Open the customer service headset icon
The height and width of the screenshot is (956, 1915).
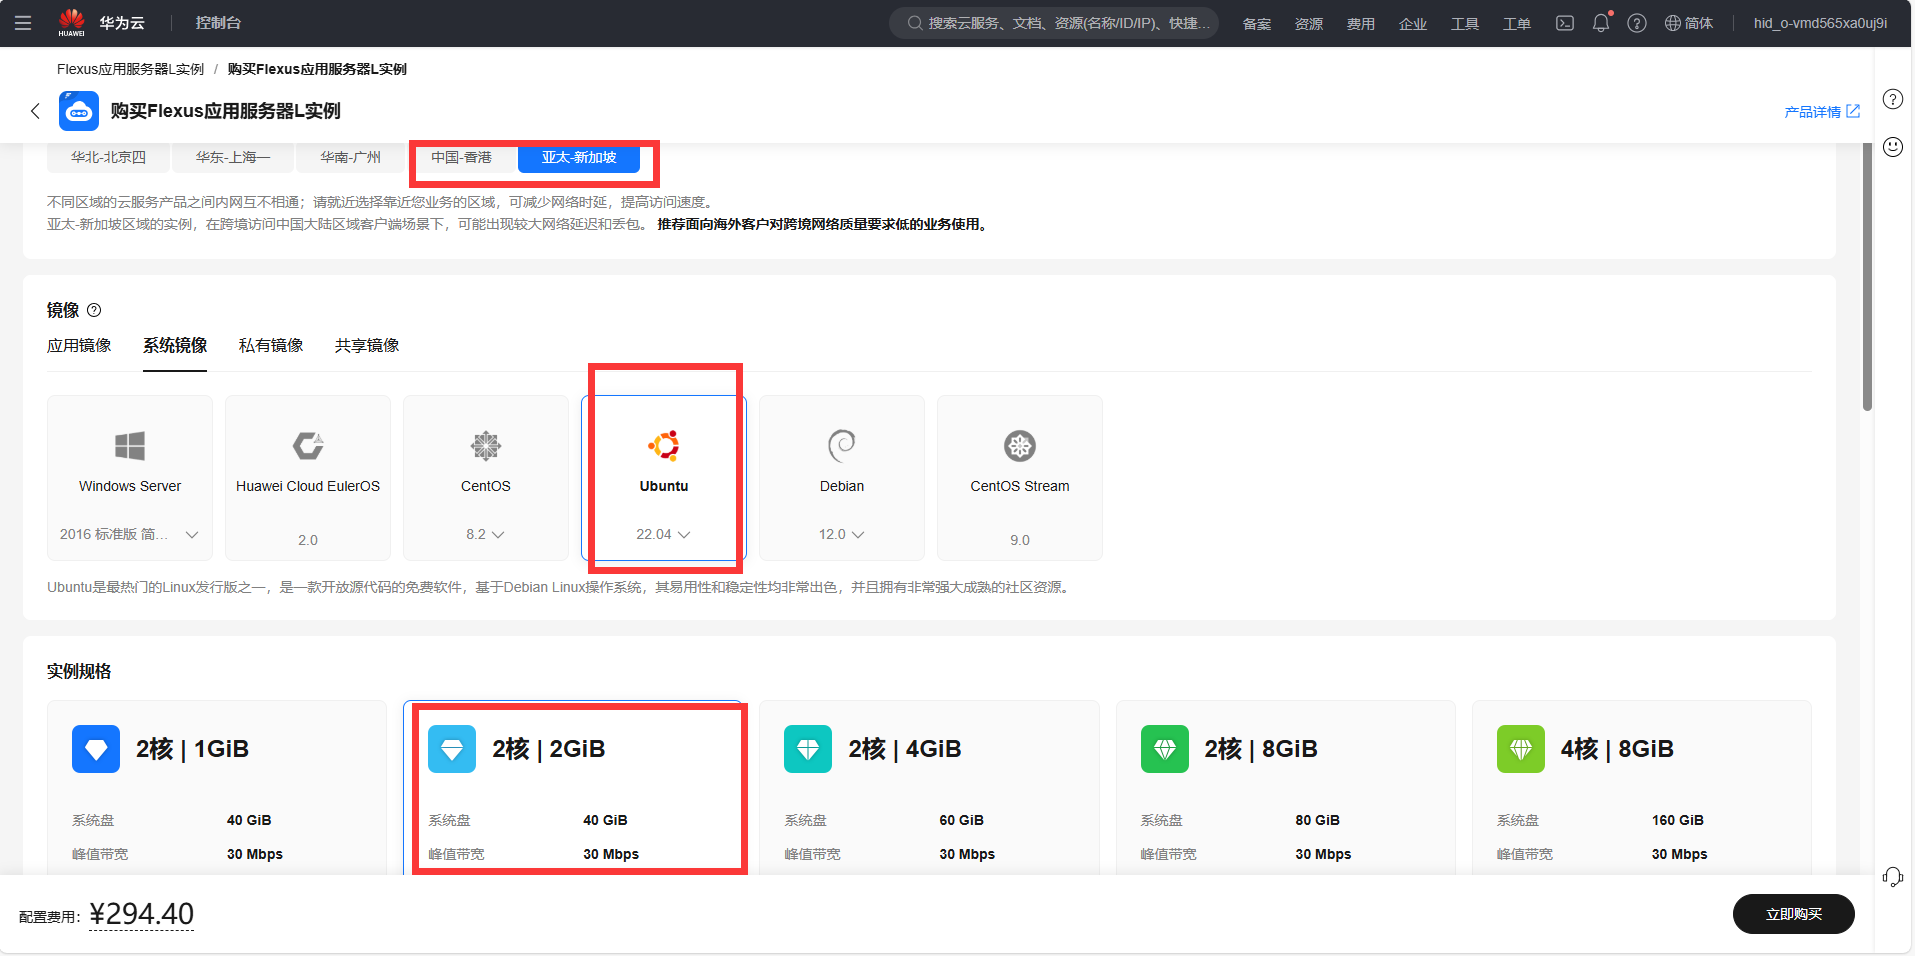pyautogui.click(x=1892, y=877)
